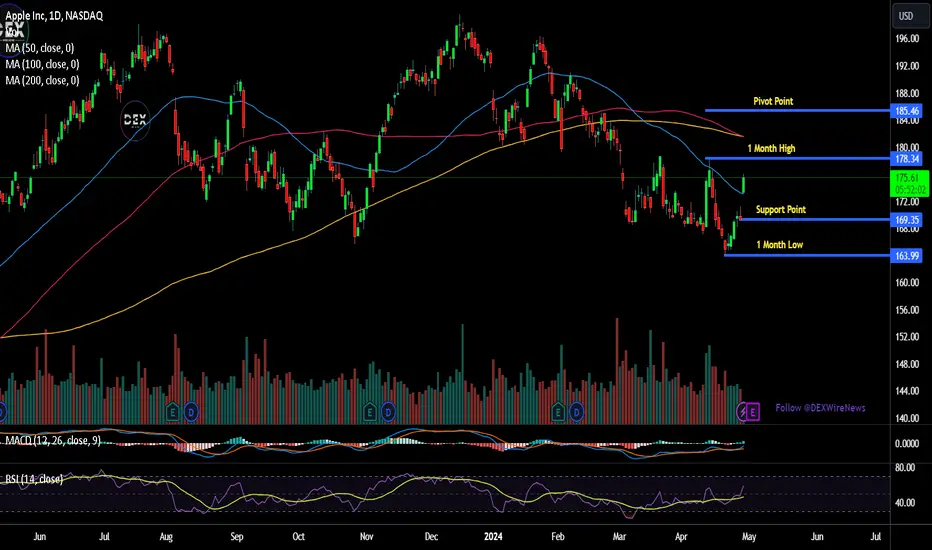This screenshot has width=932, height=550.
Task: Click the 178.34 price tag
Action: [907, 159]
